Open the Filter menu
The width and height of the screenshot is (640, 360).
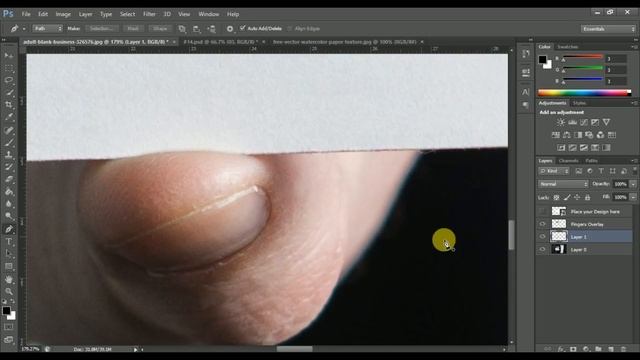(149, 14)
